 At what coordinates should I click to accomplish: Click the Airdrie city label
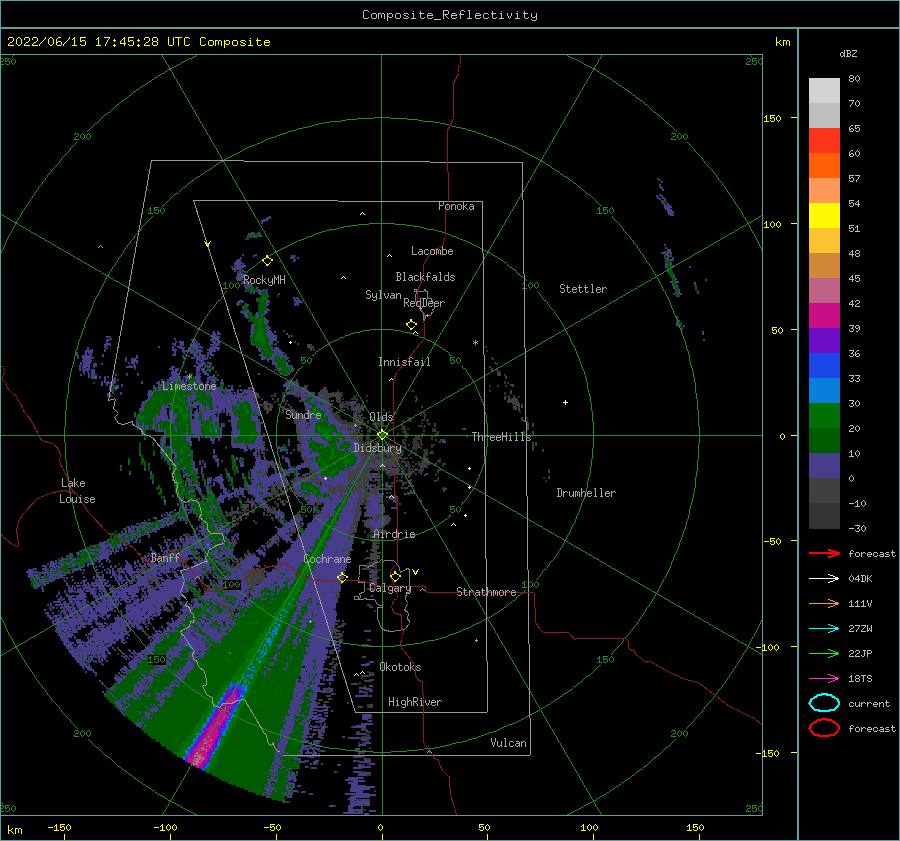coord(394,534)
